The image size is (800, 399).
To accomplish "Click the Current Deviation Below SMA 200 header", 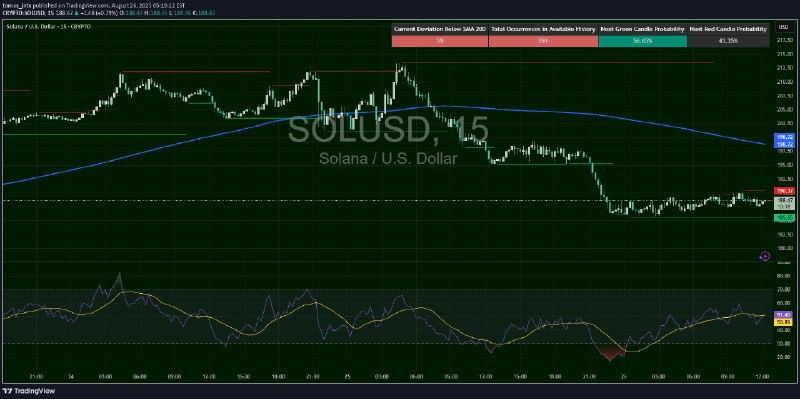I will click(440, 30).
